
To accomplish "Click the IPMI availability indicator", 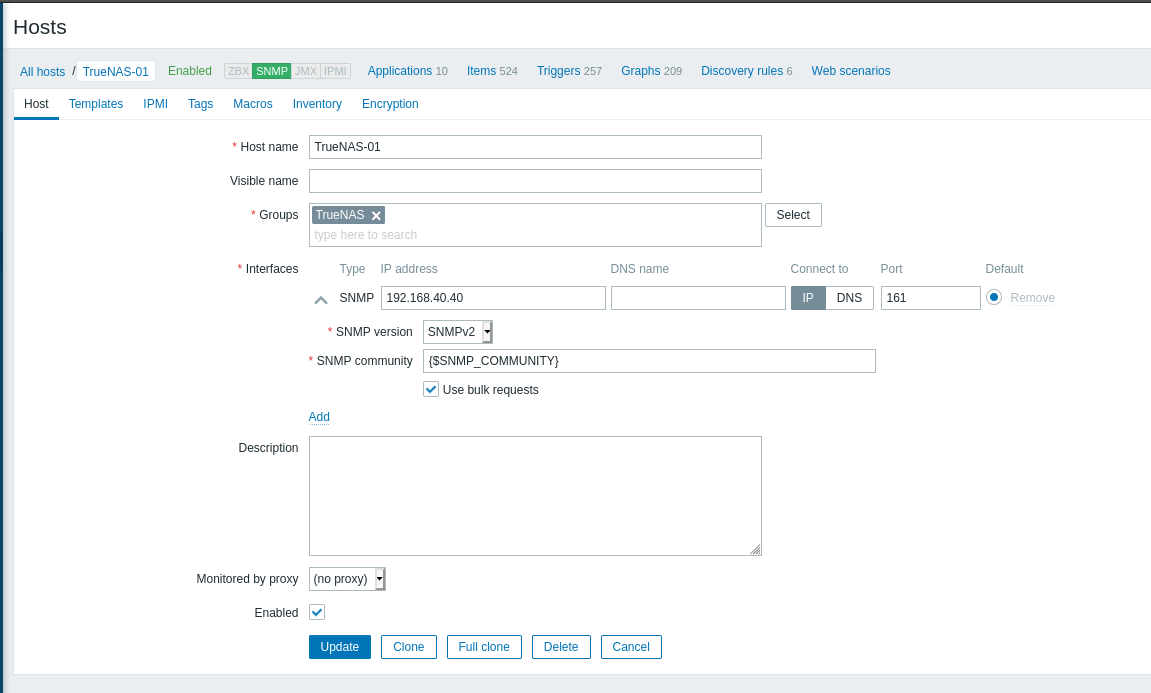I will tap(335, 71).
